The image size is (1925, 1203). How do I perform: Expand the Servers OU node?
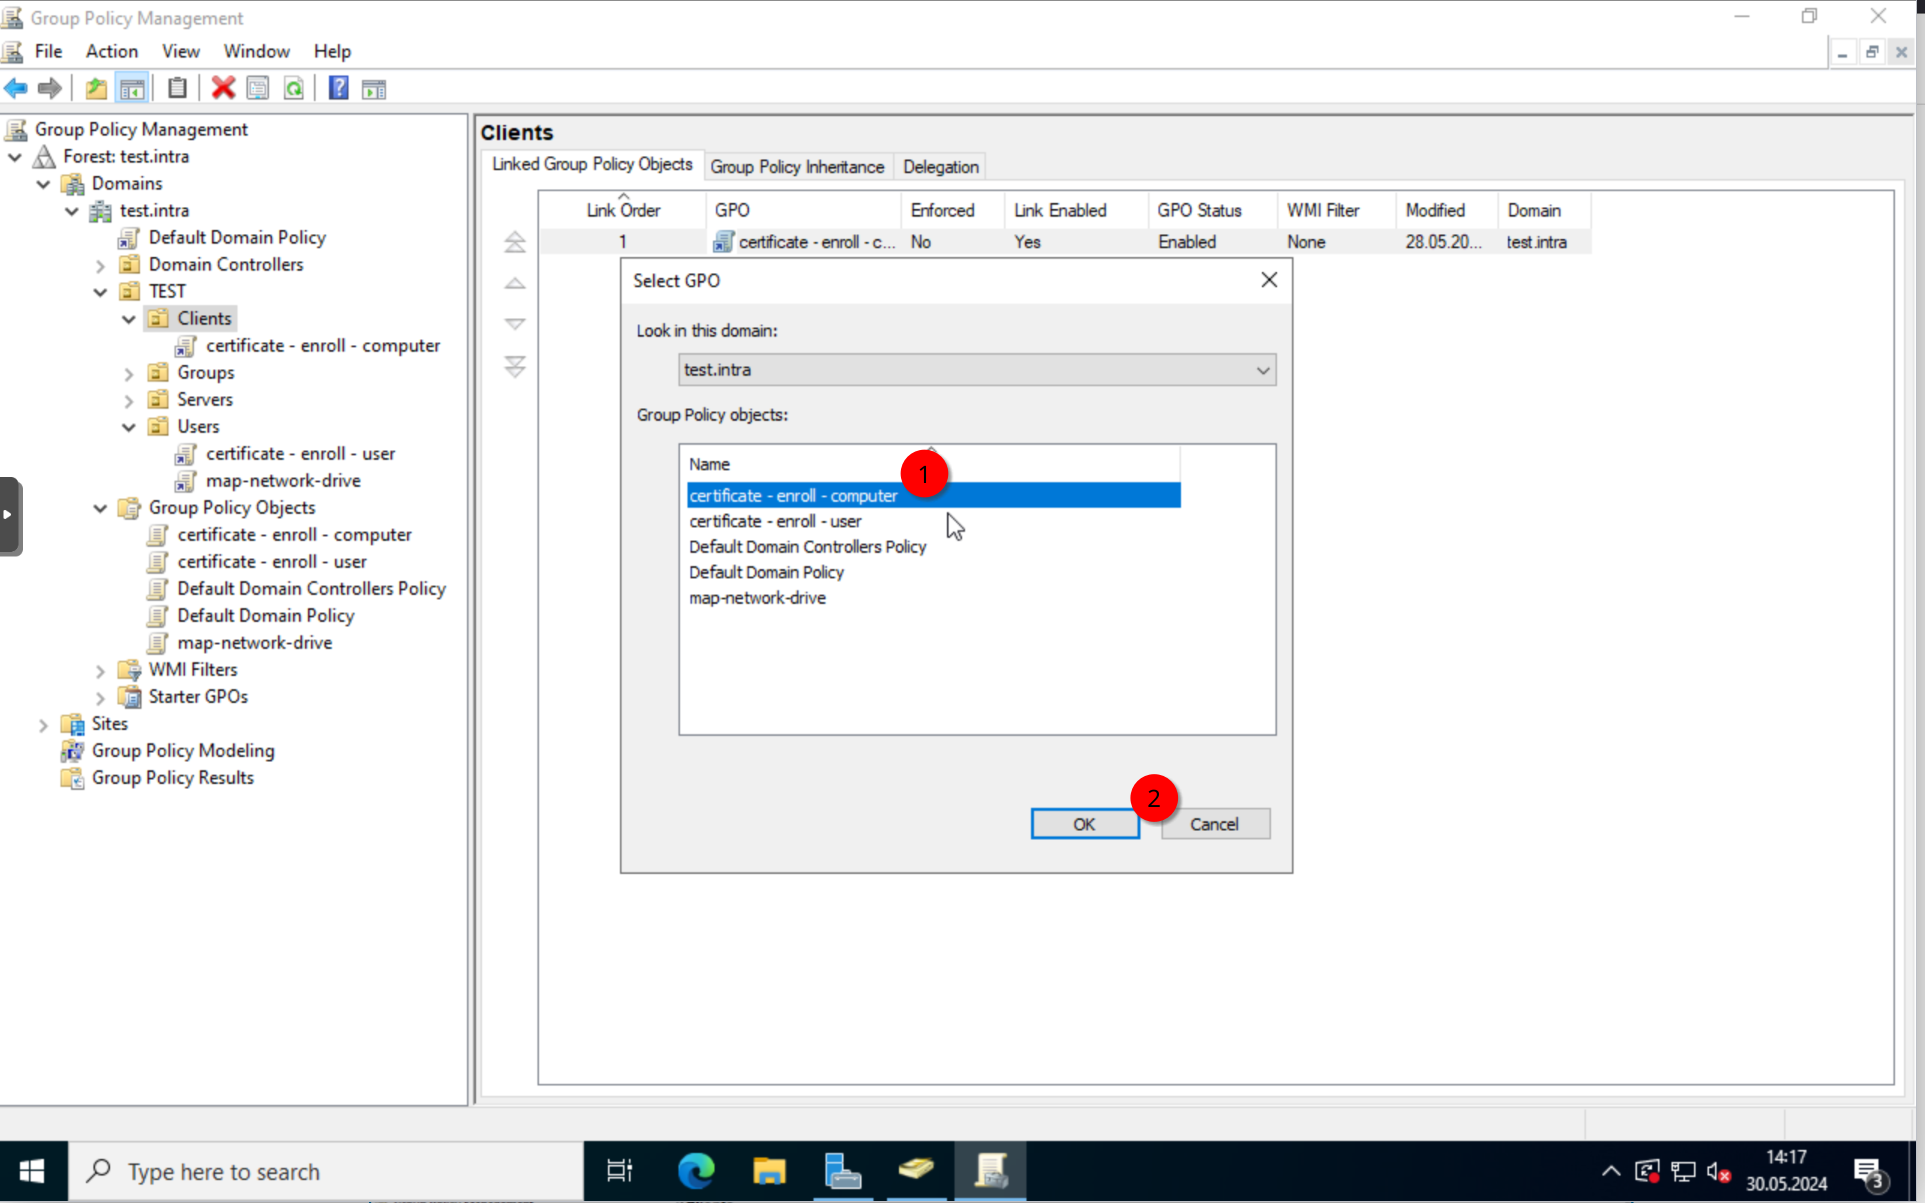(128, 400)
